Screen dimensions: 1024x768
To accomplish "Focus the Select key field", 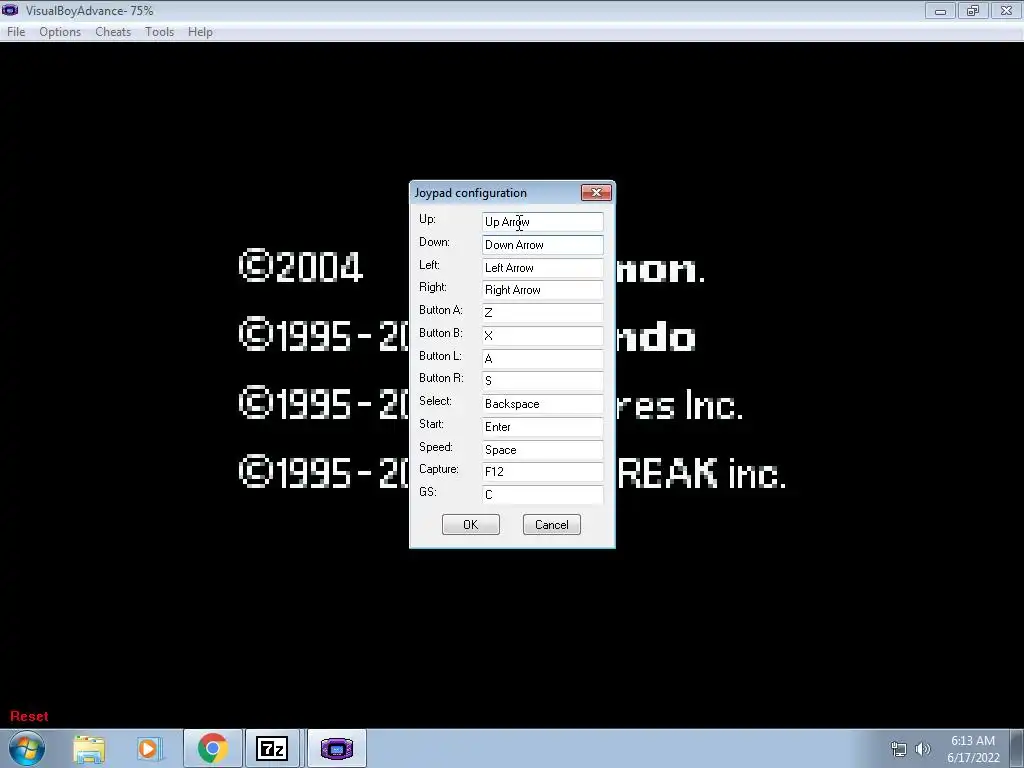I will pyautogui.click(x=543, y=404).
